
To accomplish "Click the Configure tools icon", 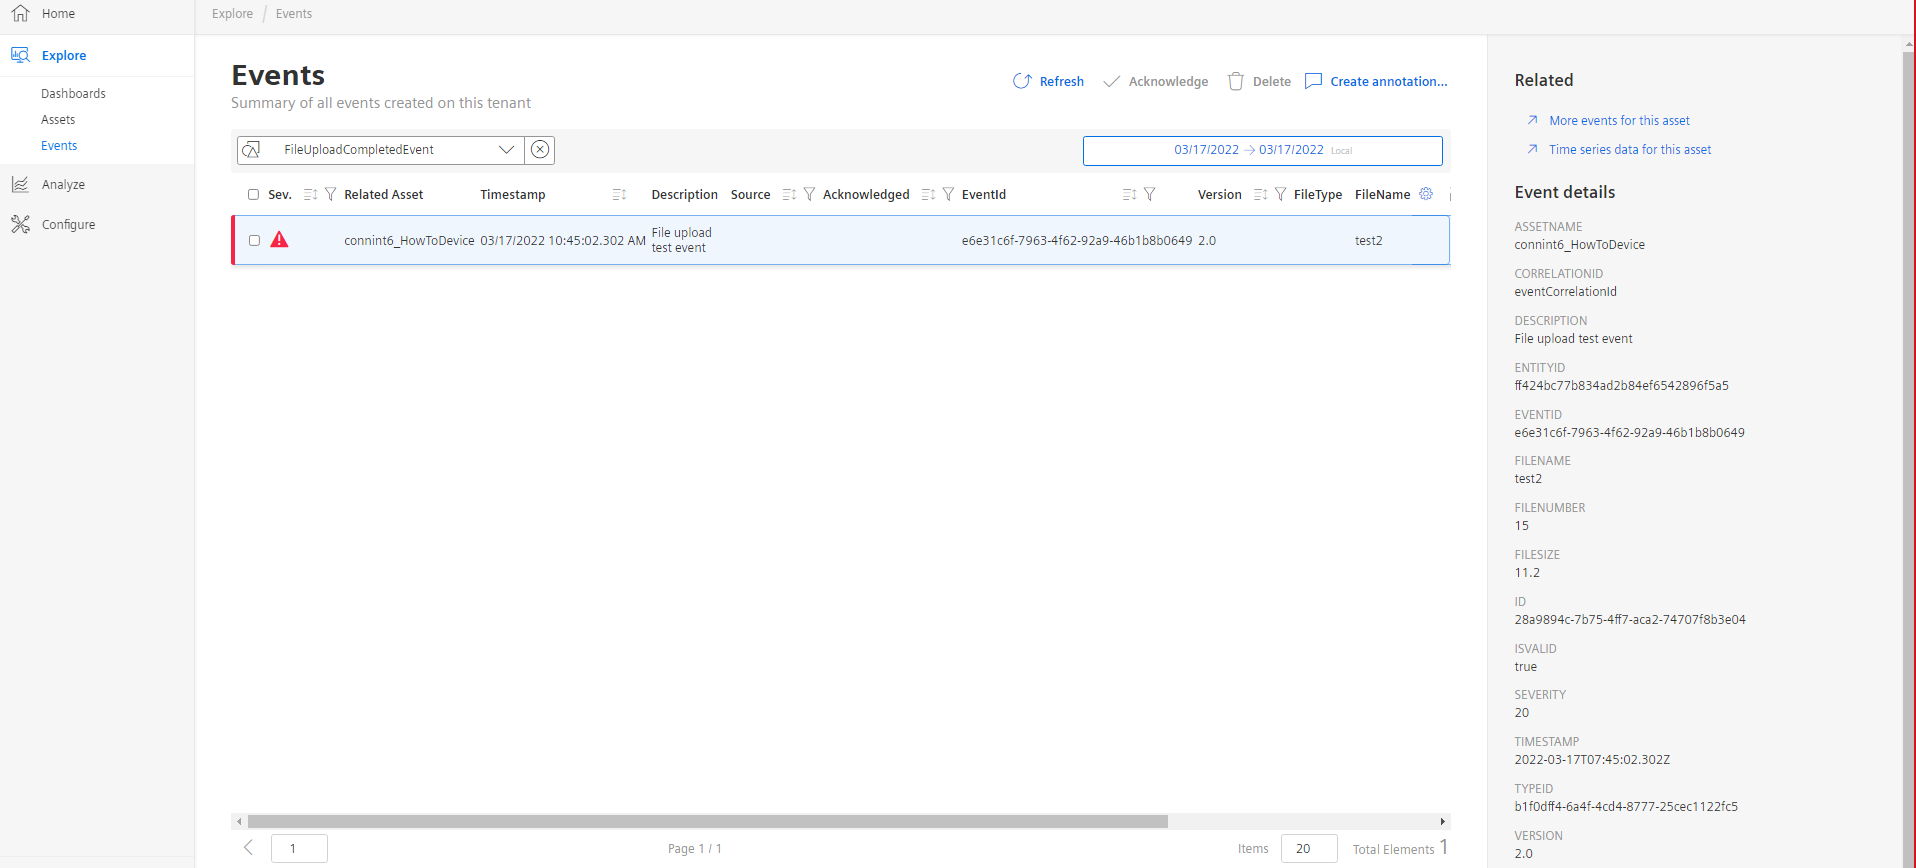I will pyautogui.click(x=20, y=225).
